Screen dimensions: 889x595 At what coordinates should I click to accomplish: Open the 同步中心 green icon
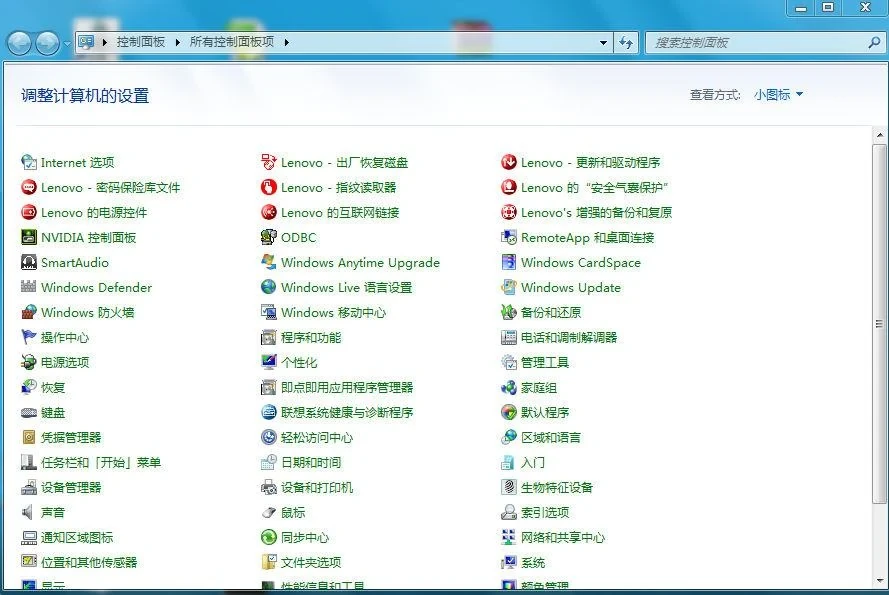[x=269, y=537]
